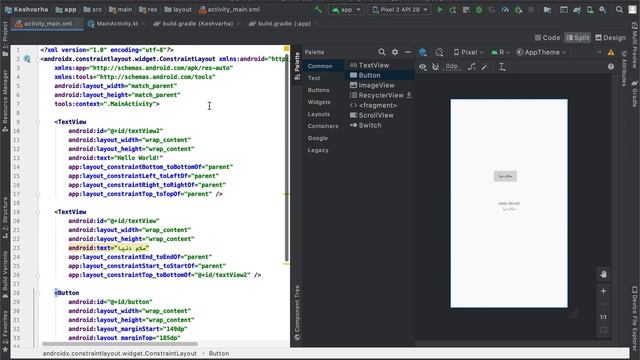Click the editor horizontal scrollbar
Image resolution: width=640 pixels, height=360 pixels.
click(x=120, y=344)
